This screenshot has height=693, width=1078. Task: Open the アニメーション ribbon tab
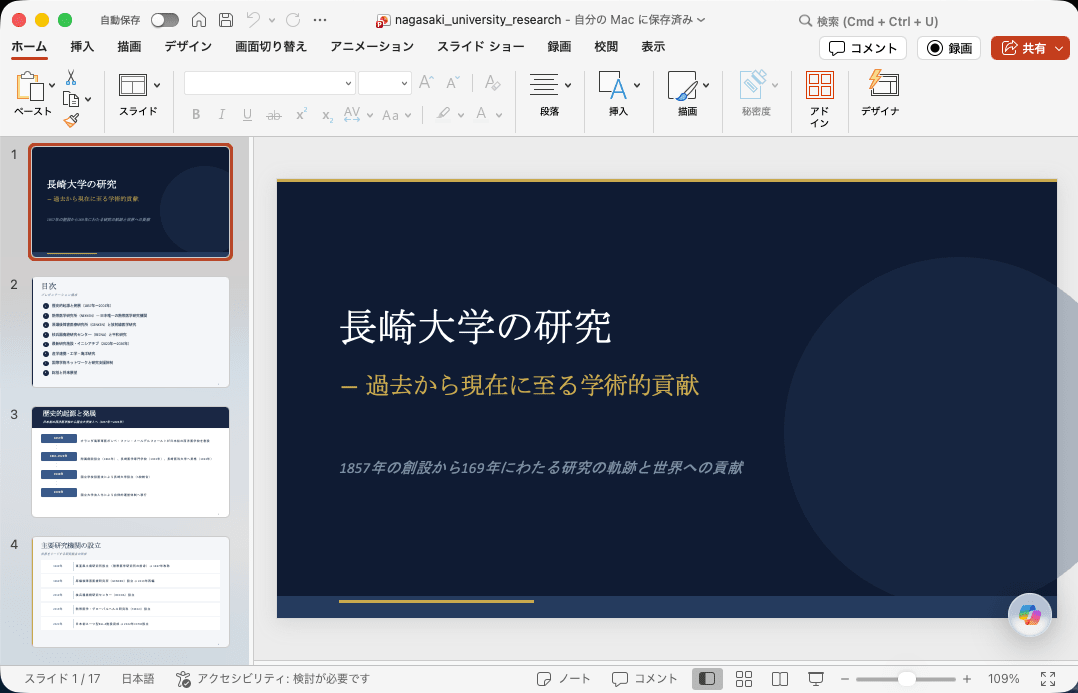372,47
